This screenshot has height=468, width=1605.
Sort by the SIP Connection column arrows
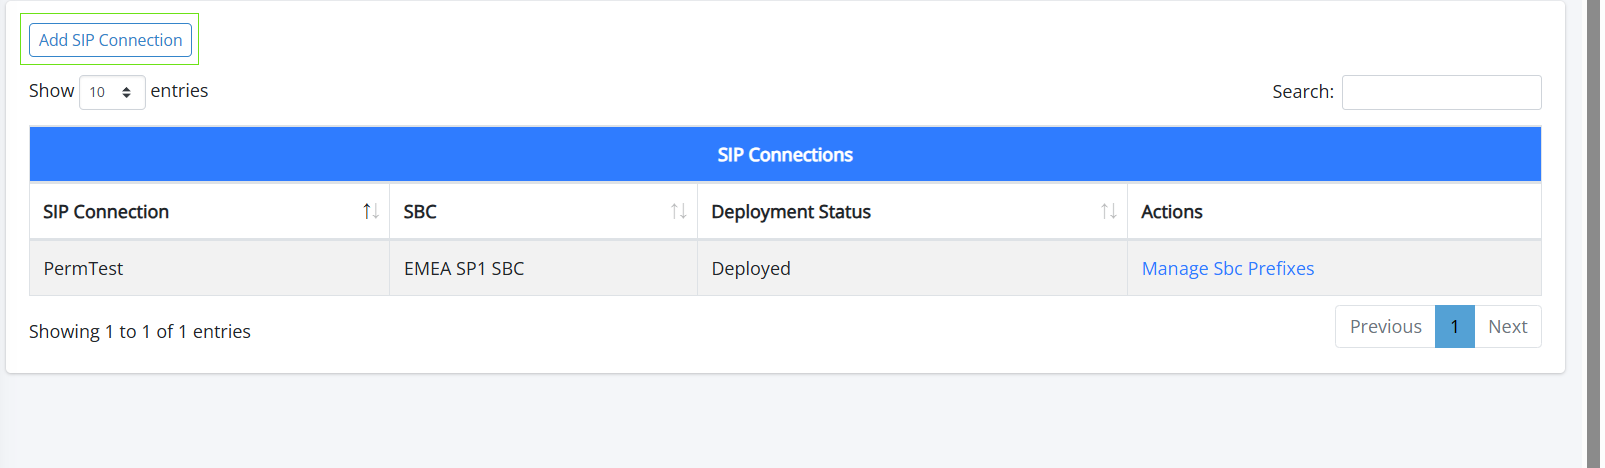pyautogui.click(x=370, y=211)
